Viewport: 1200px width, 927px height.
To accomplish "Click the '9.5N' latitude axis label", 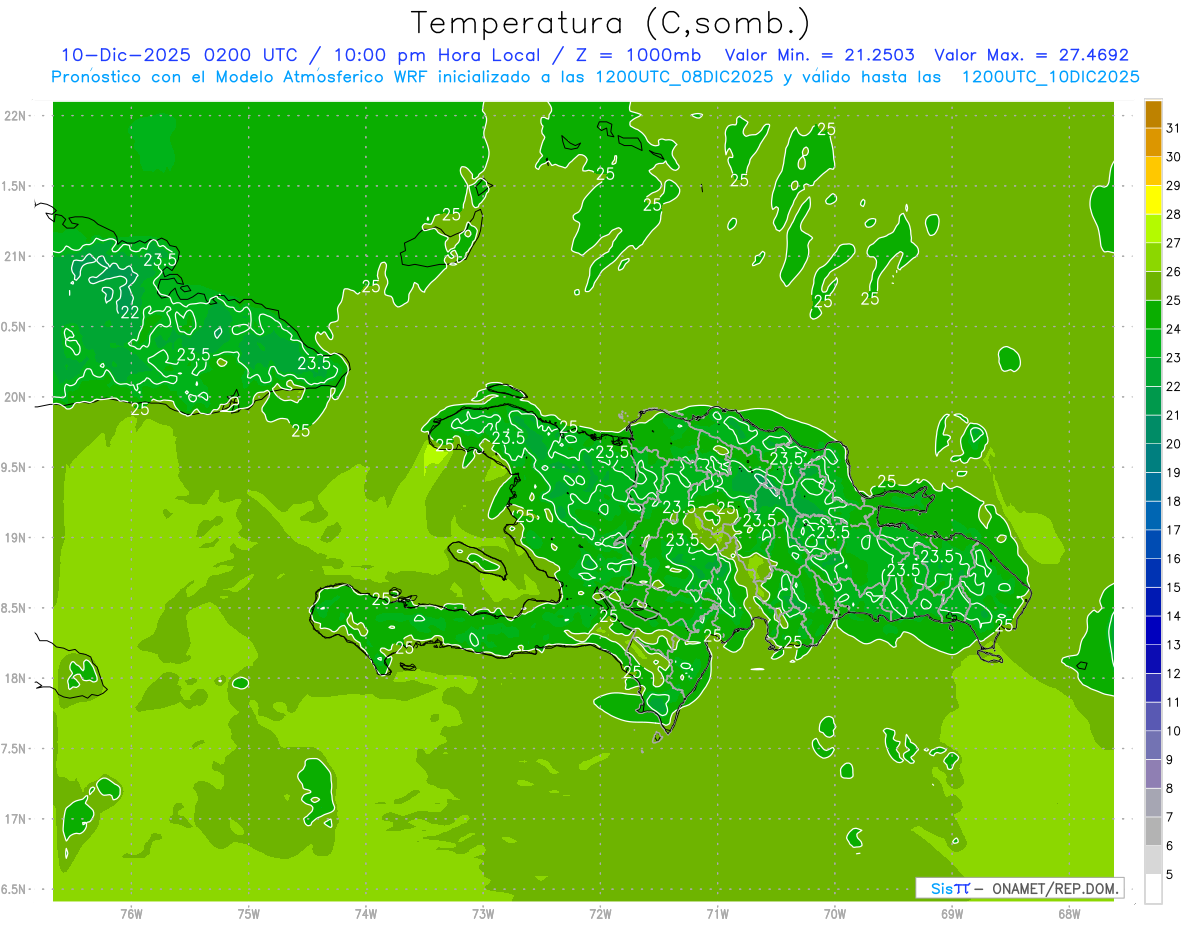I will point(15,467).
